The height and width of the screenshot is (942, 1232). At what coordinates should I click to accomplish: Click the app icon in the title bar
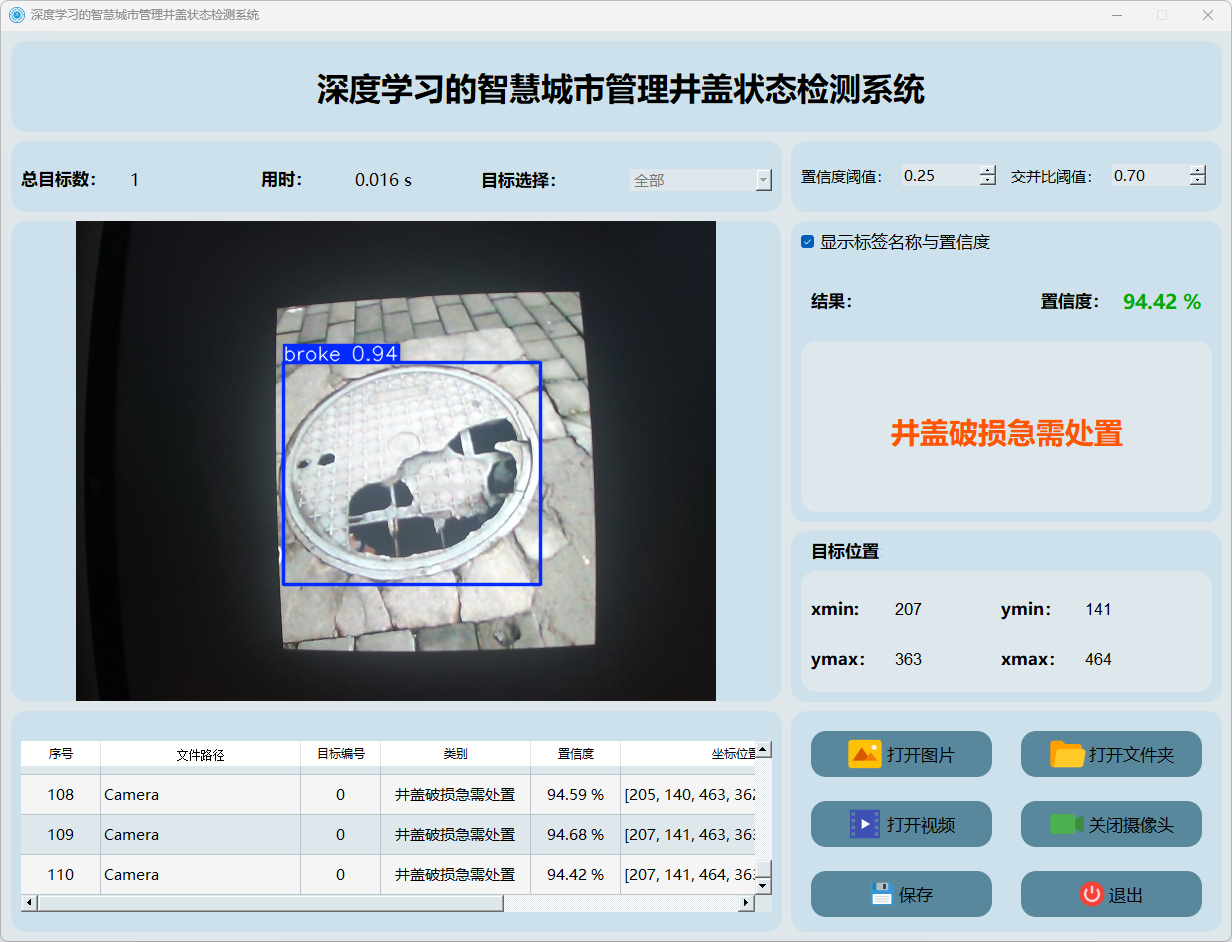(x=16, y=15)
